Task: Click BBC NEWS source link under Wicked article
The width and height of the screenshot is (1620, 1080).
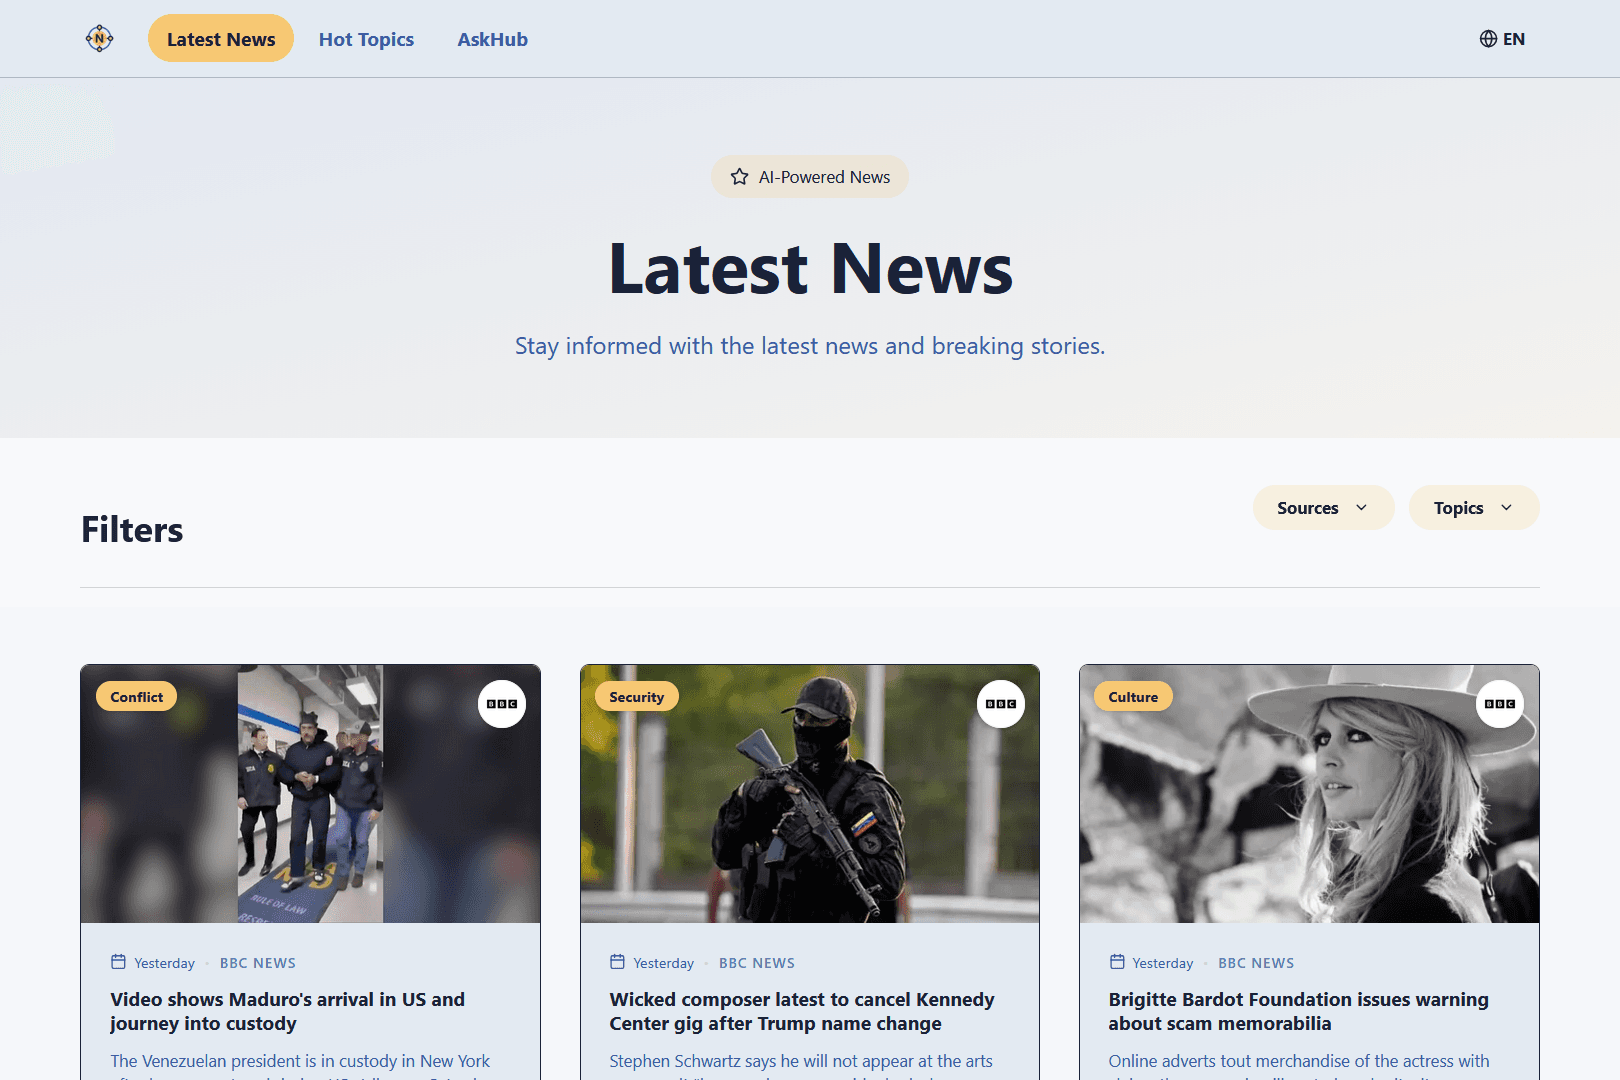Action: tap(756, 962)
